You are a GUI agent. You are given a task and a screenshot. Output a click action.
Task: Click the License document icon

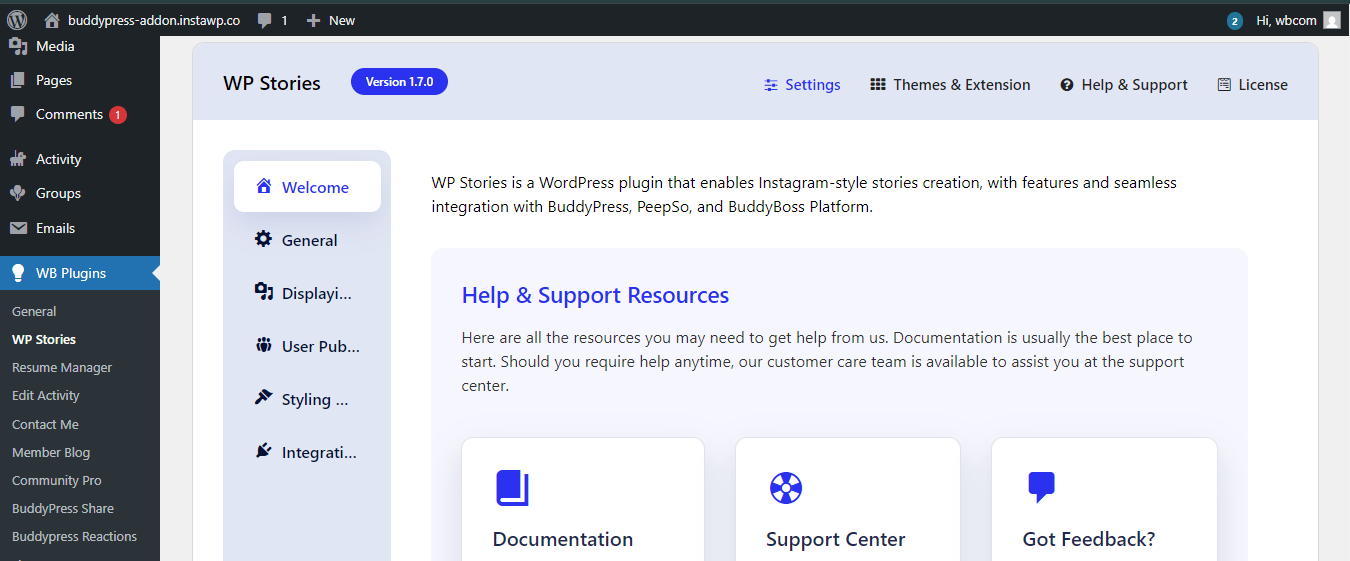pyautogui.click(x=1224, y=85)
